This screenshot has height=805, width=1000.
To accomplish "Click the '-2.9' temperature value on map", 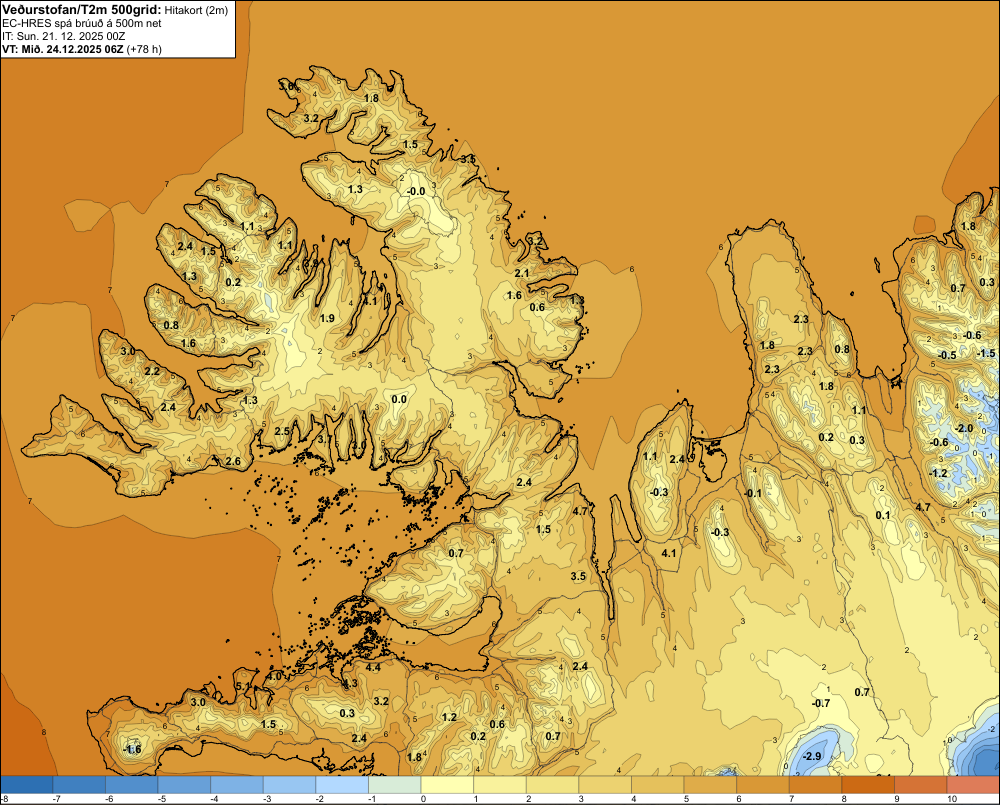I will coord(812,756).
